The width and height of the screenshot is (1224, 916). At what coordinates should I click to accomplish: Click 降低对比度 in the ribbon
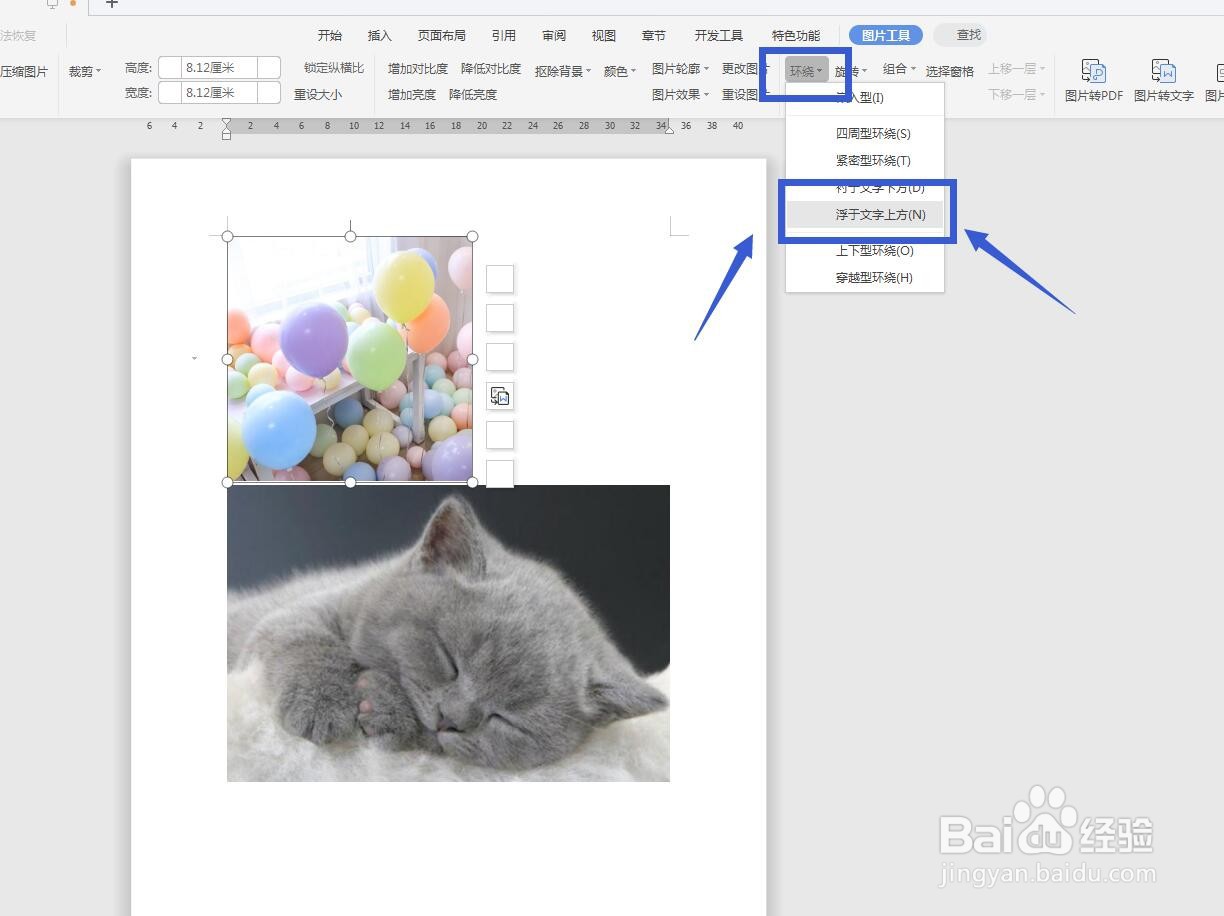click(x=491, y=69)
